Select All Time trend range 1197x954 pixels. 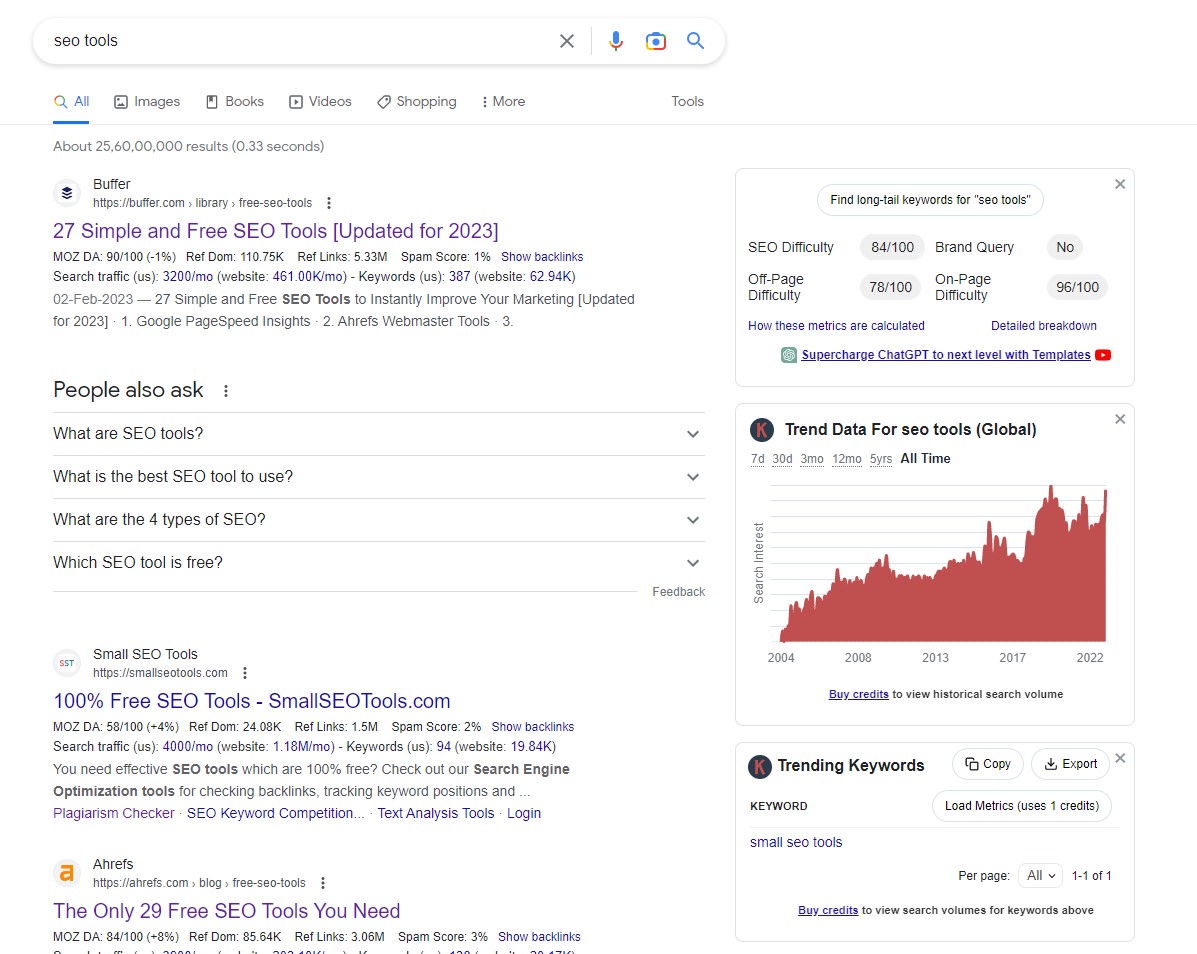pyautogui.click(x=925, y=459)
